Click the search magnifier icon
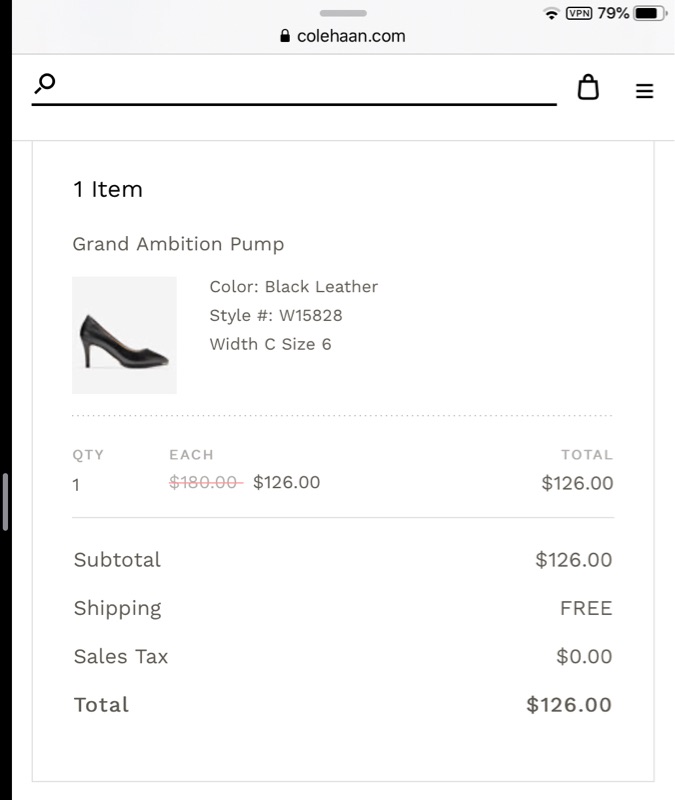 tap(45, 84)
